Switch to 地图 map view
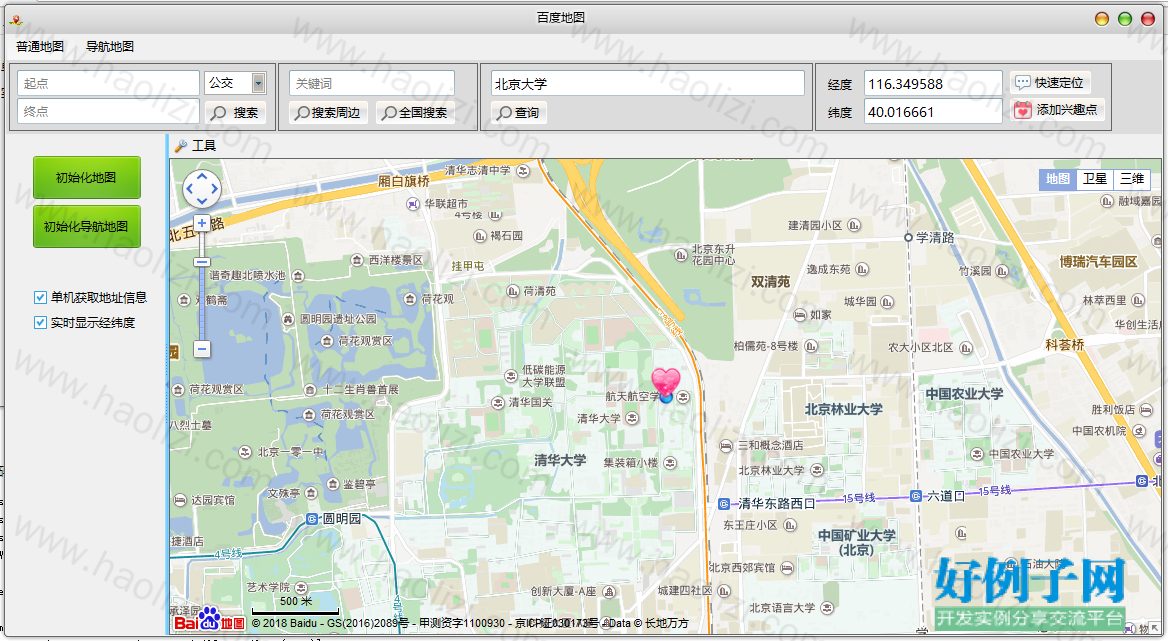This screenshot has height=641, width=1168. [x=1058, y=179]
